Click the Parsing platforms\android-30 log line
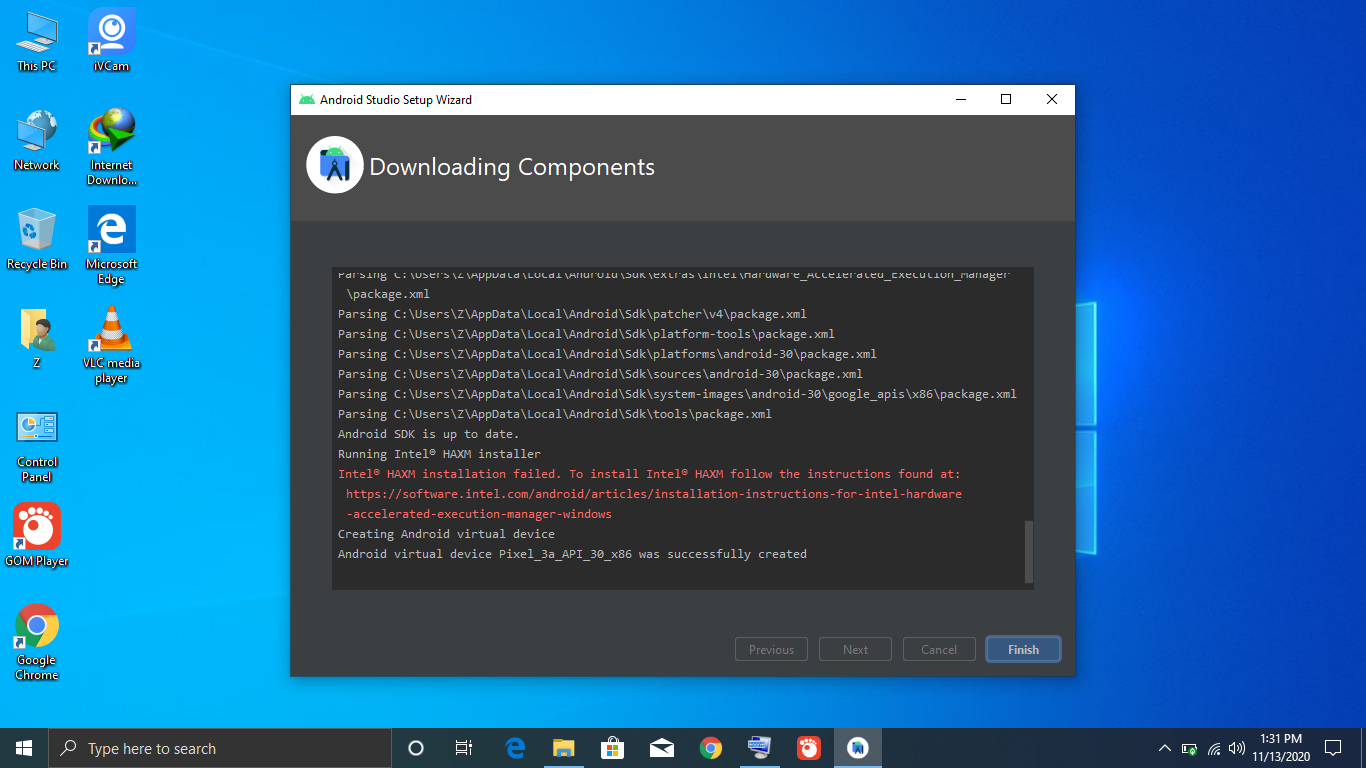This screenshot has height=768, width=1366. 607,354
